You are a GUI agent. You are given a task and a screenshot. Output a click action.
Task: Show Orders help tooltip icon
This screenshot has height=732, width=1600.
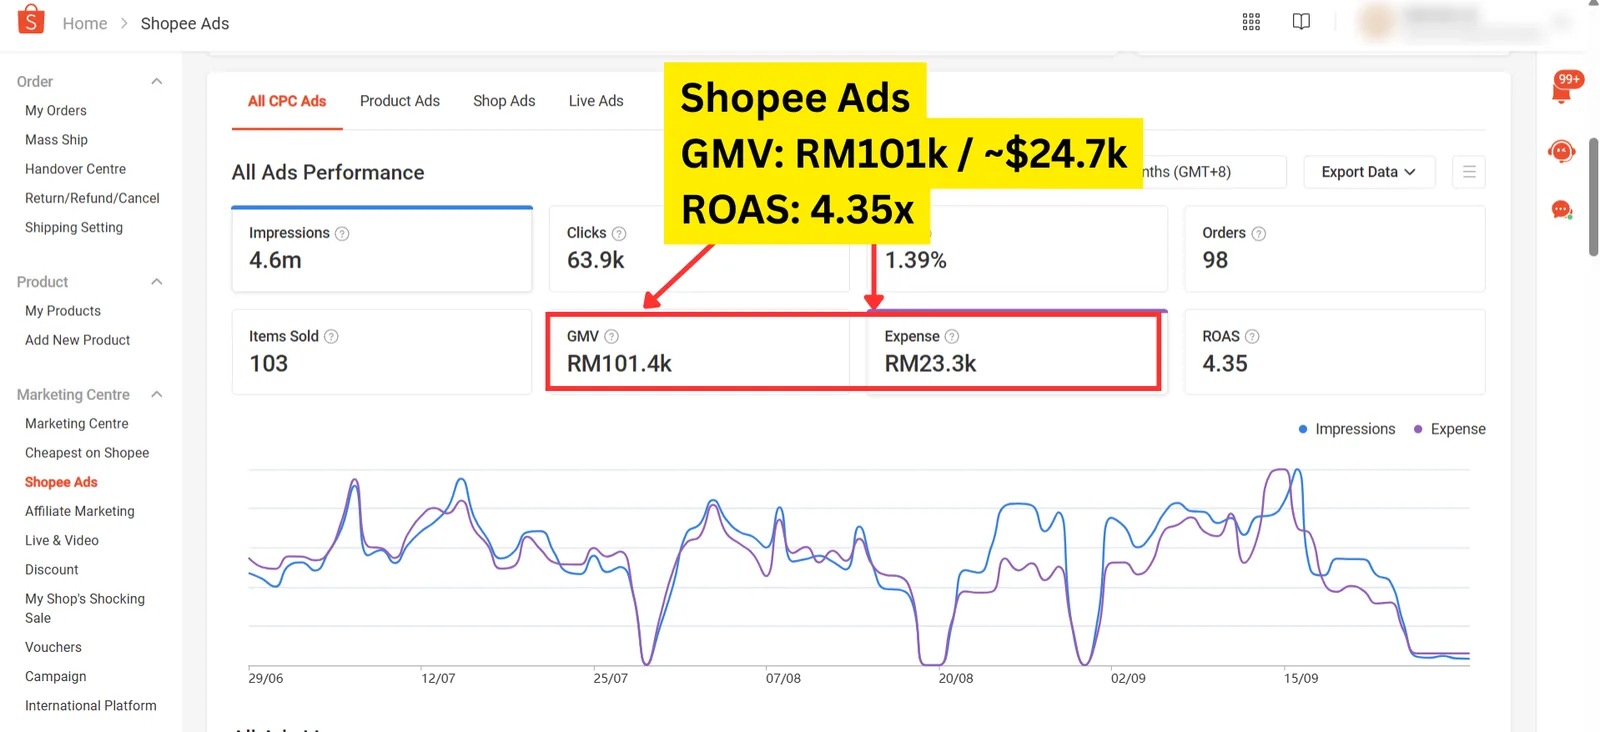1259,234
